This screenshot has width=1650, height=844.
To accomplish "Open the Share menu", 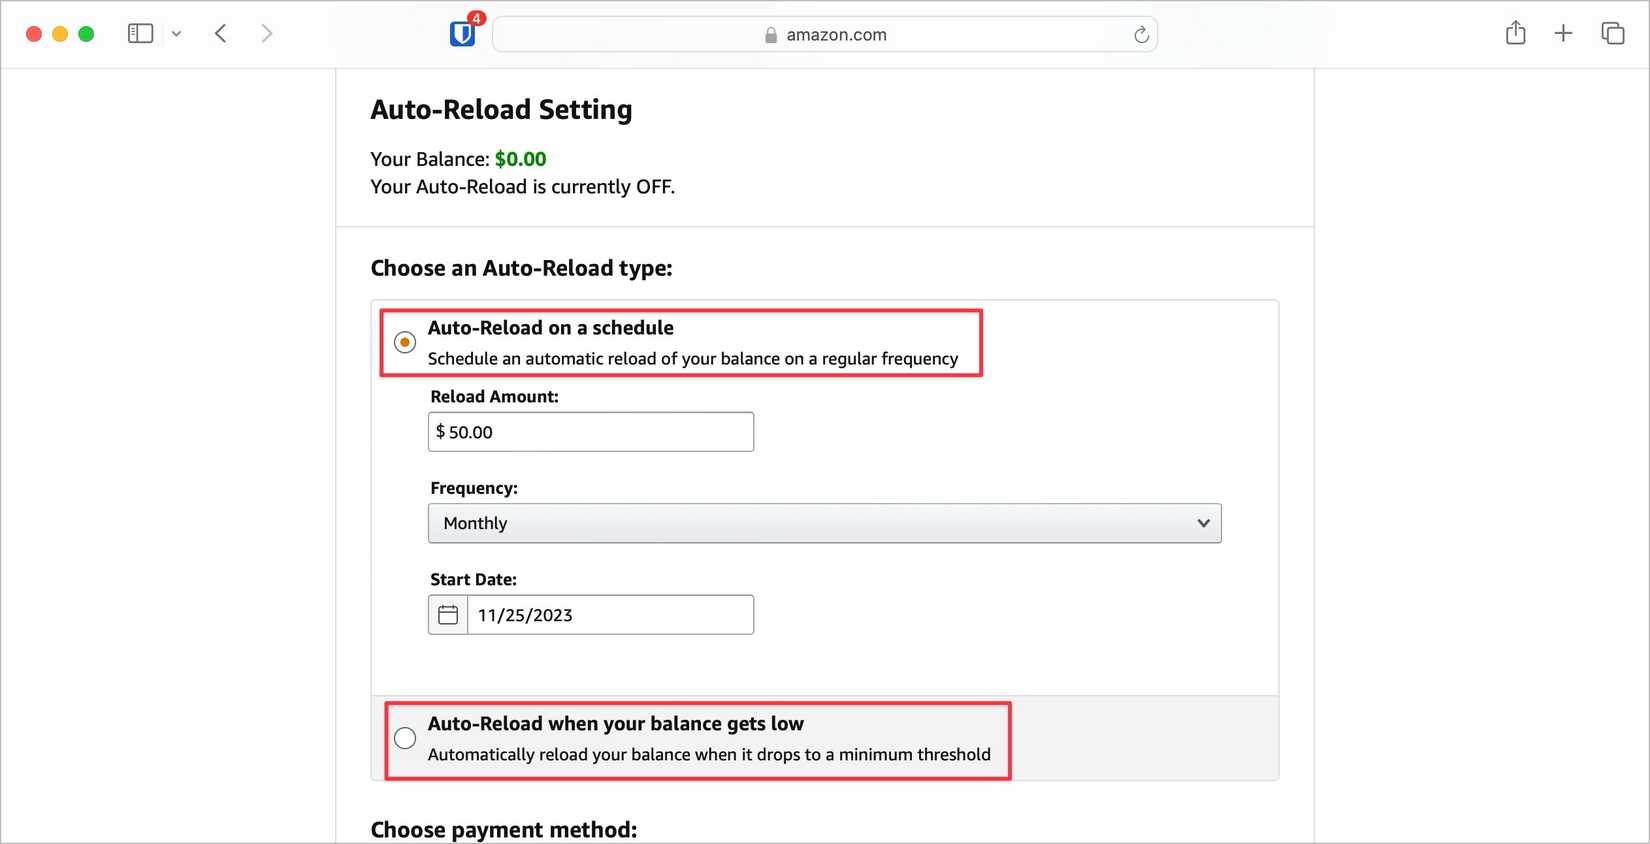I will 1516,33.
